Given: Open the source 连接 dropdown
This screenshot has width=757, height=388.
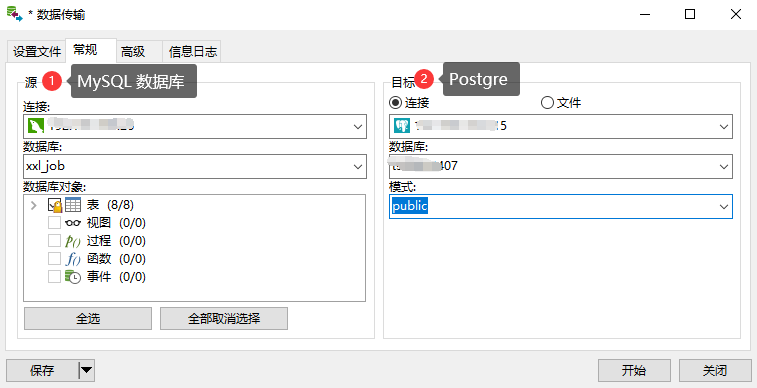Looking at the screenshot, I should pyautogui.click(x=358, y=126).
